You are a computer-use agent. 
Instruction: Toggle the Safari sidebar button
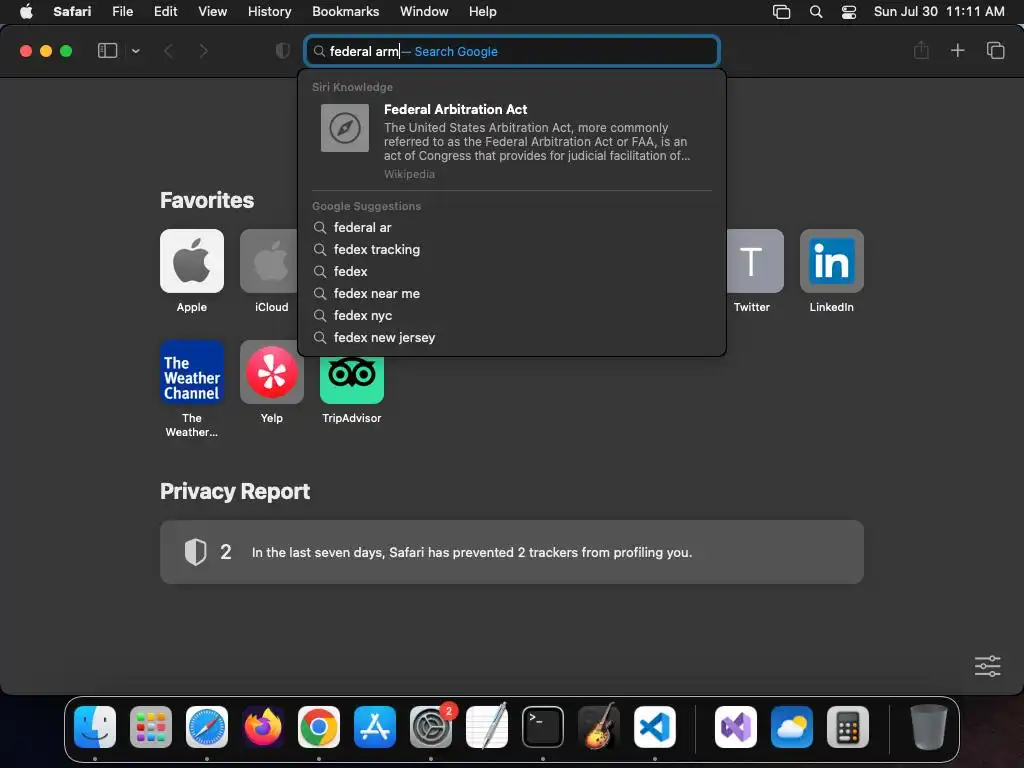[107, 51]
